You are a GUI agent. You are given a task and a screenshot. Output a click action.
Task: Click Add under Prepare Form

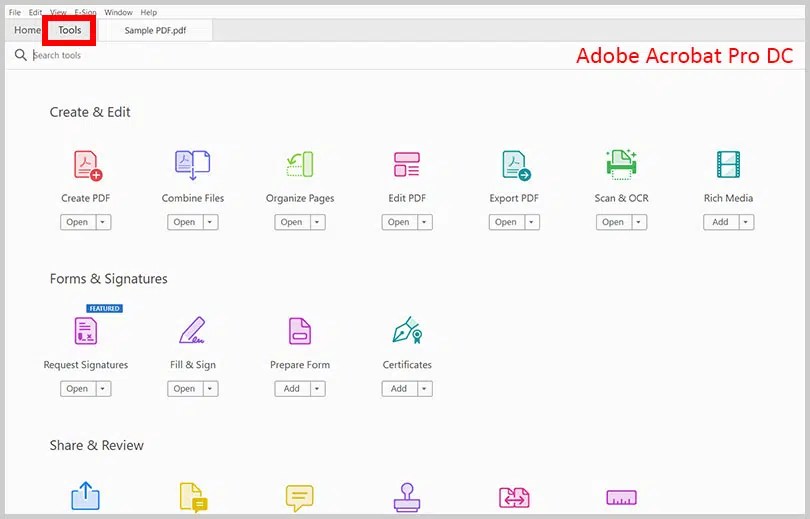(x=292, y=388)
